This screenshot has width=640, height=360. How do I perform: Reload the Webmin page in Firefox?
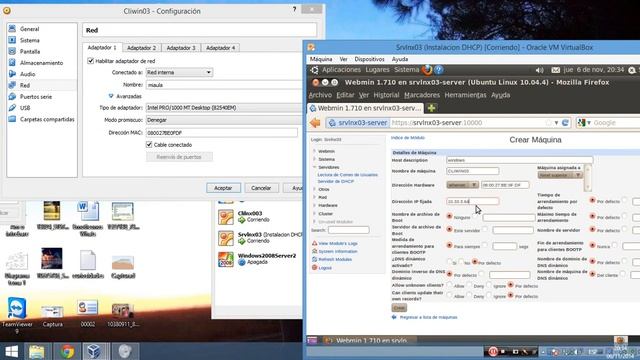pyautogui.click(x=565, y=122)
